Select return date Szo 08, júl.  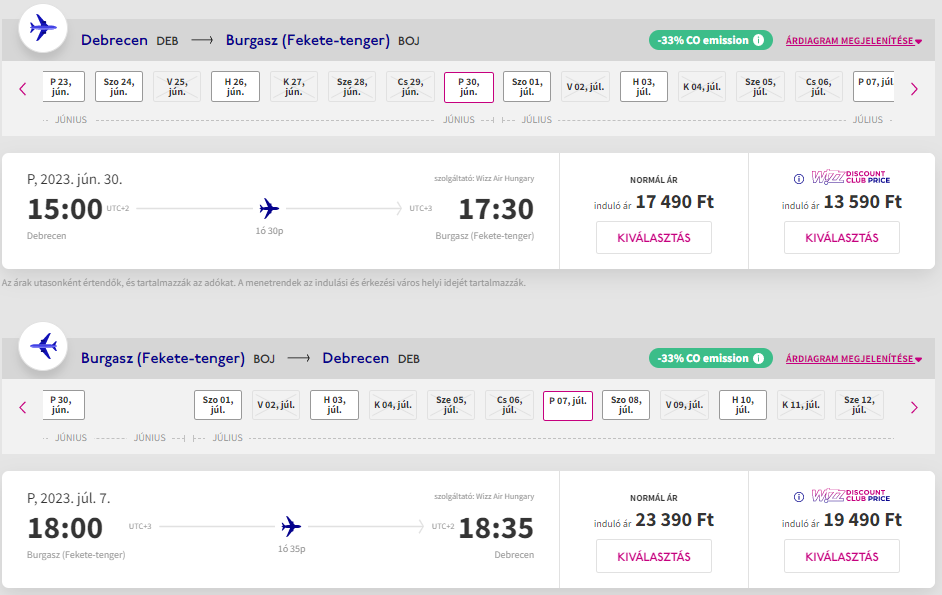626,405
